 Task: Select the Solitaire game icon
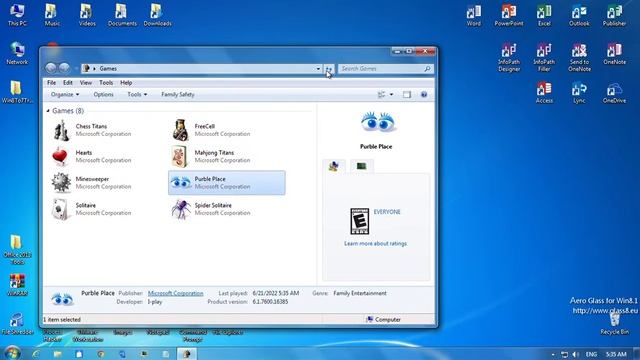coord(61,209)
